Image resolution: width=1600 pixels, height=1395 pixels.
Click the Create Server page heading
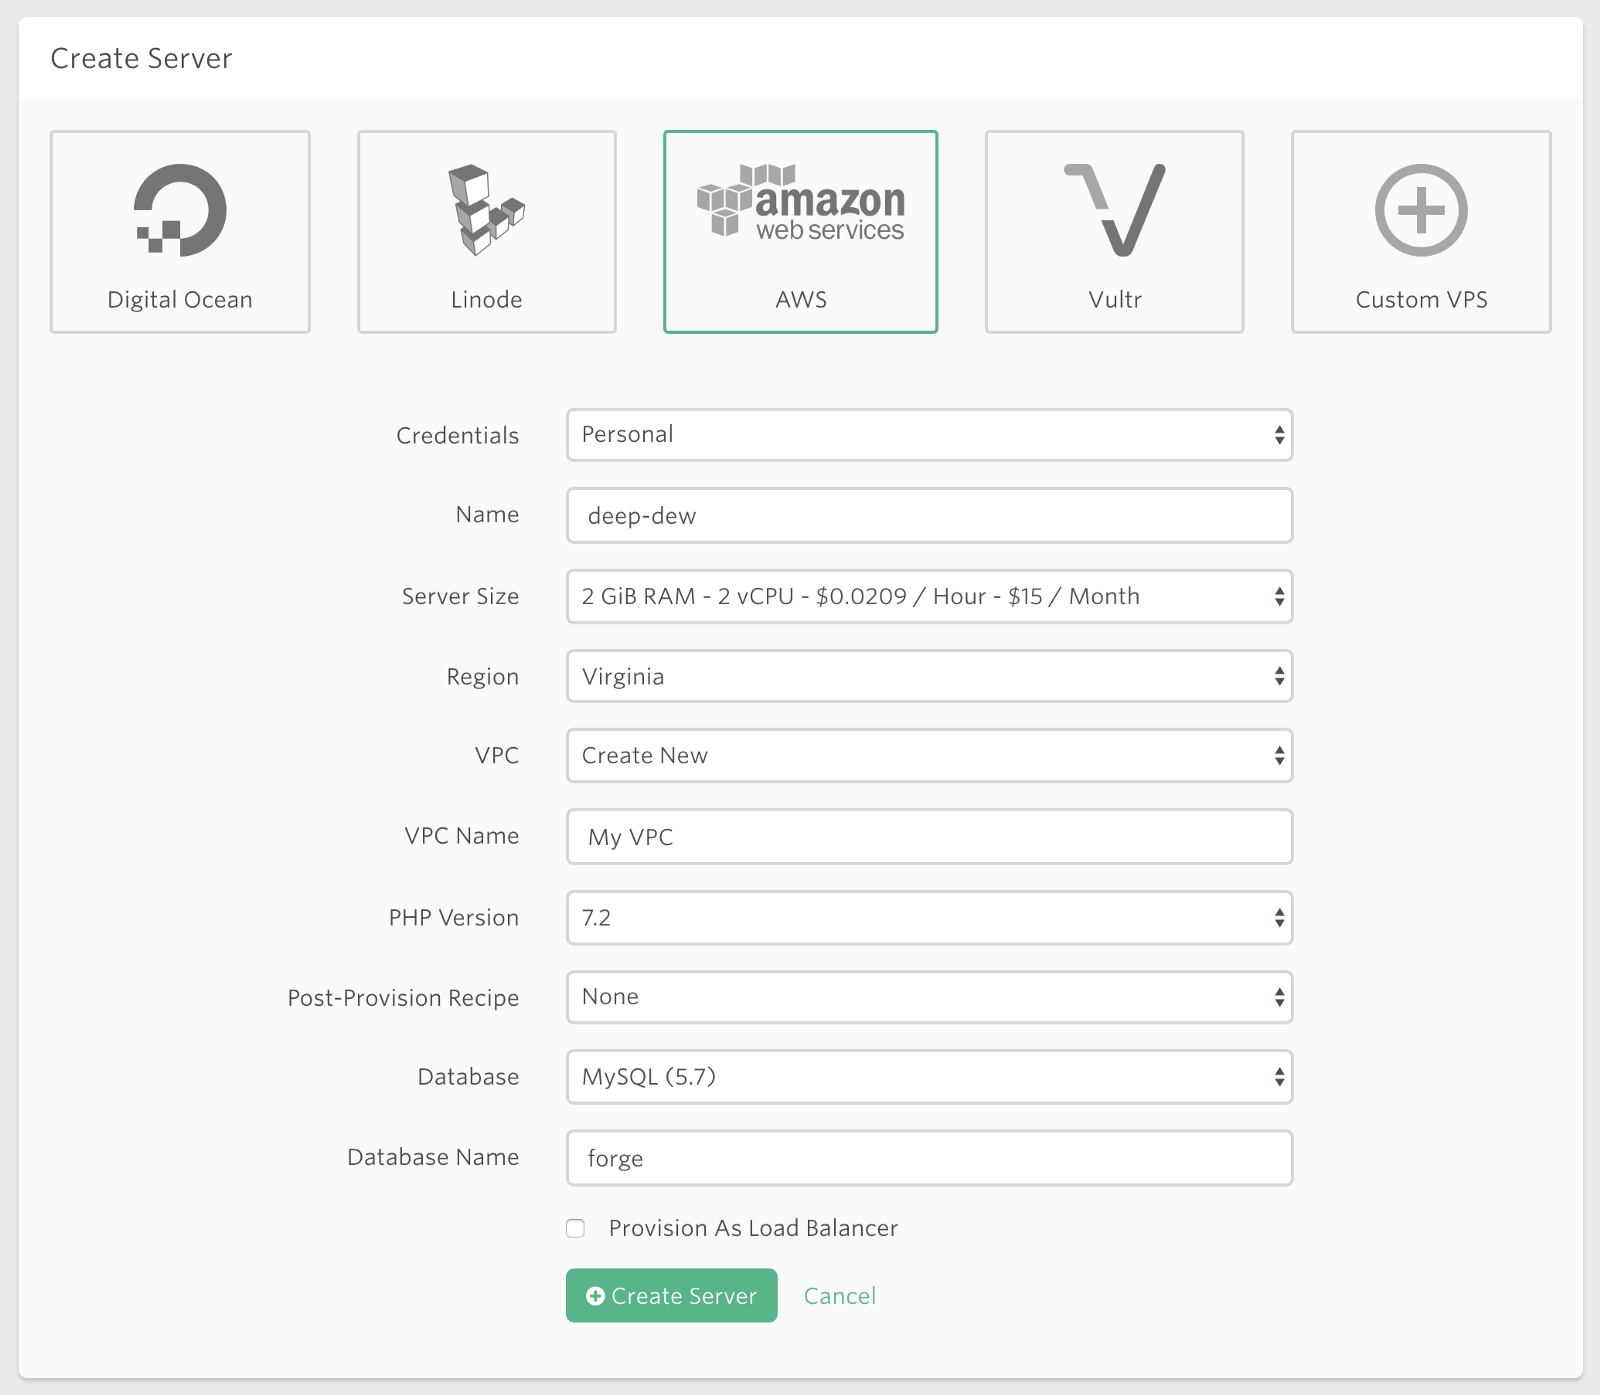141,58
